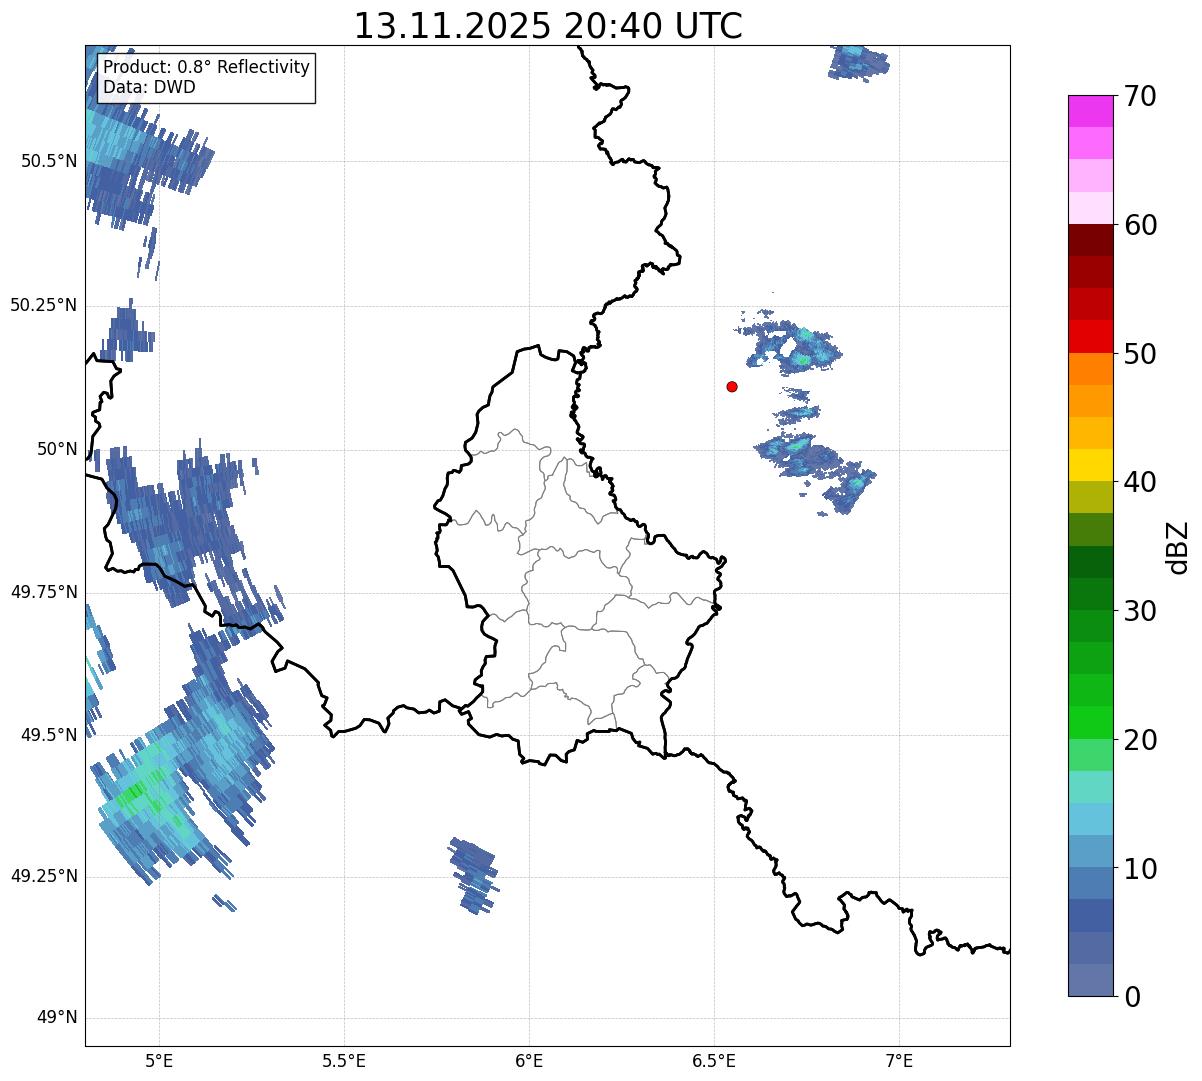Click the slate-blue bottom colorbar segment
Screen dimensions: 1202x1081
pos(1090,980)
